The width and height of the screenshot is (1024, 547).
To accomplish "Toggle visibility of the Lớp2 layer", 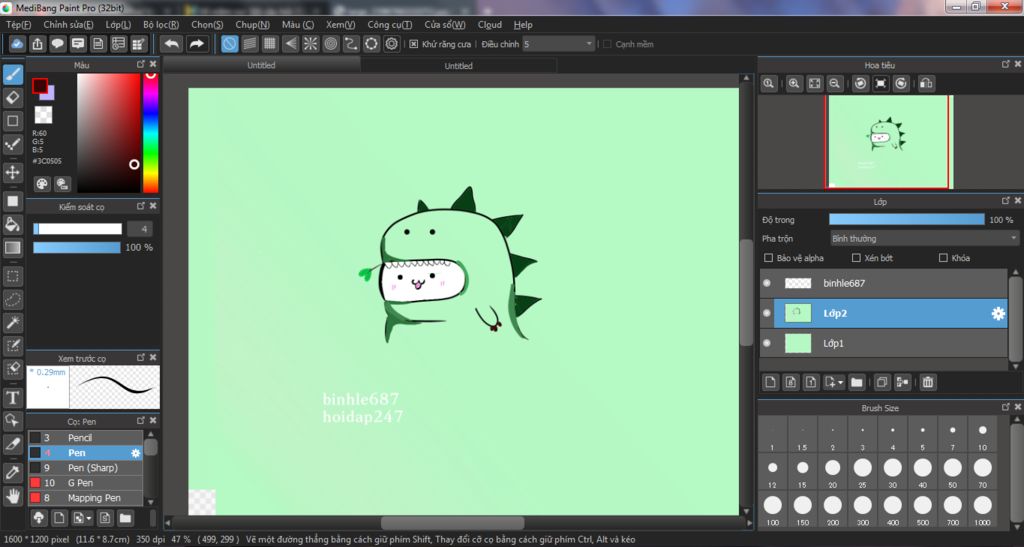I will 767,313.
